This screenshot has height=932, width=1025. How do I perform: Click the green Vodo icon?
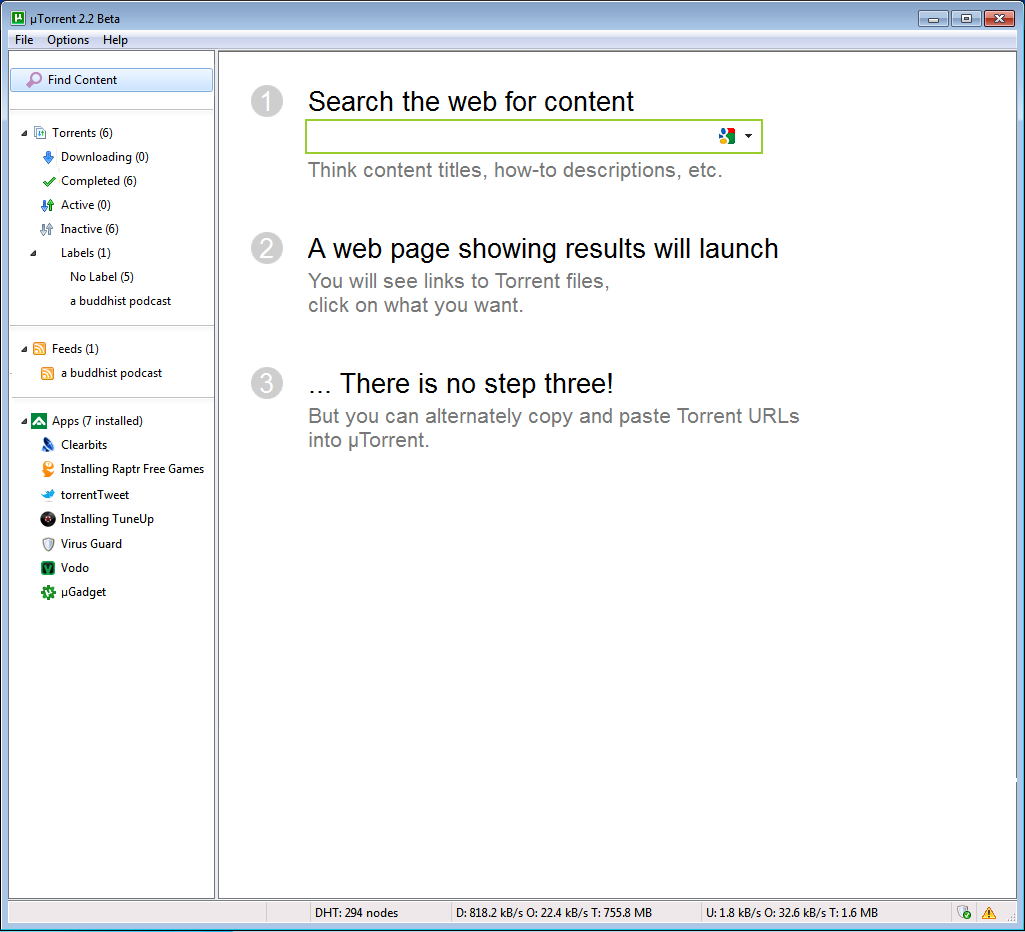(x=48, y=568)
